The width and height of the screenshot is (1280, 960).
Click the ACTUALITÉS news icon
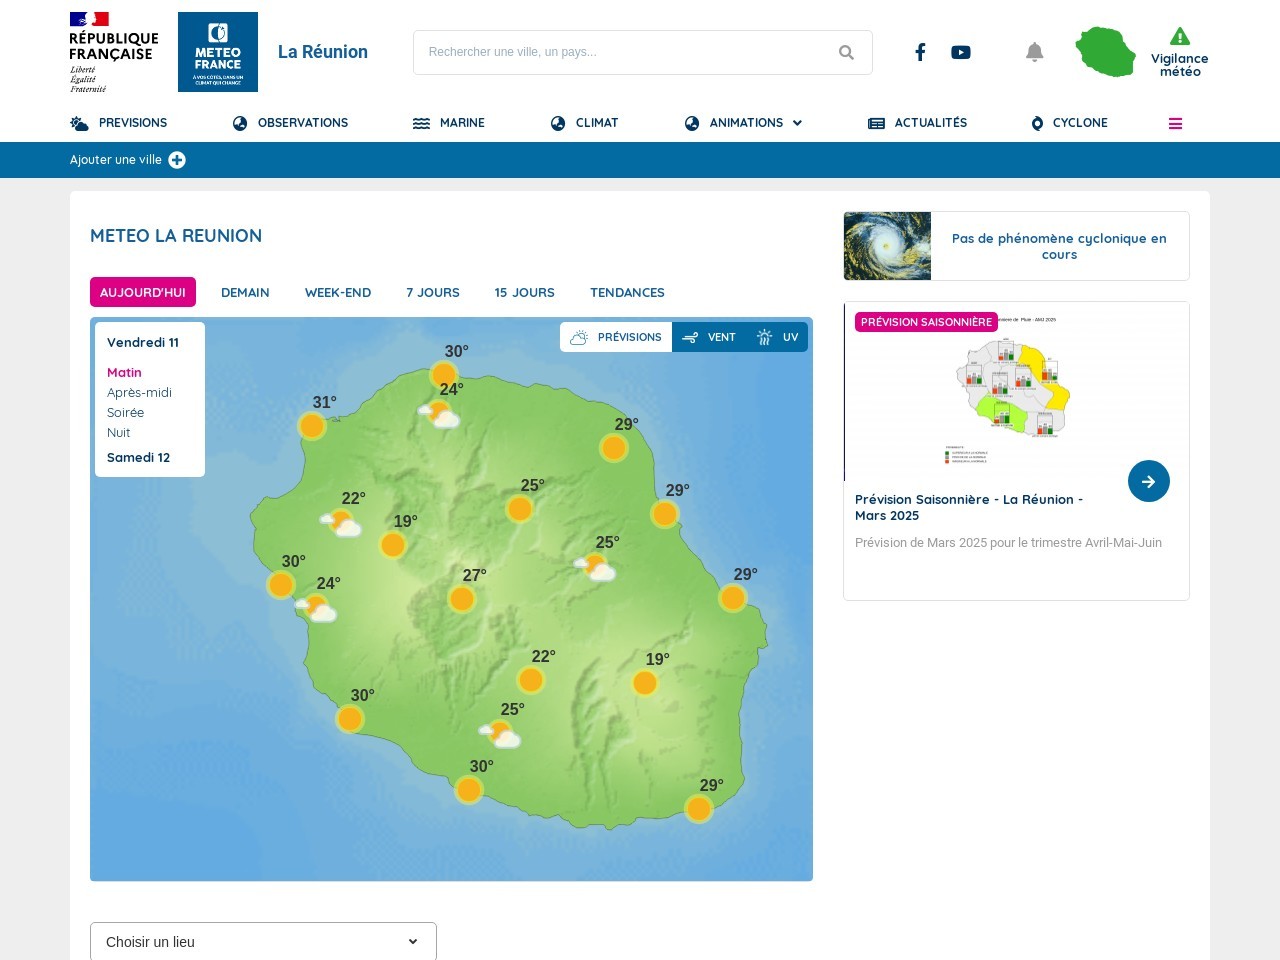point(876,123)
